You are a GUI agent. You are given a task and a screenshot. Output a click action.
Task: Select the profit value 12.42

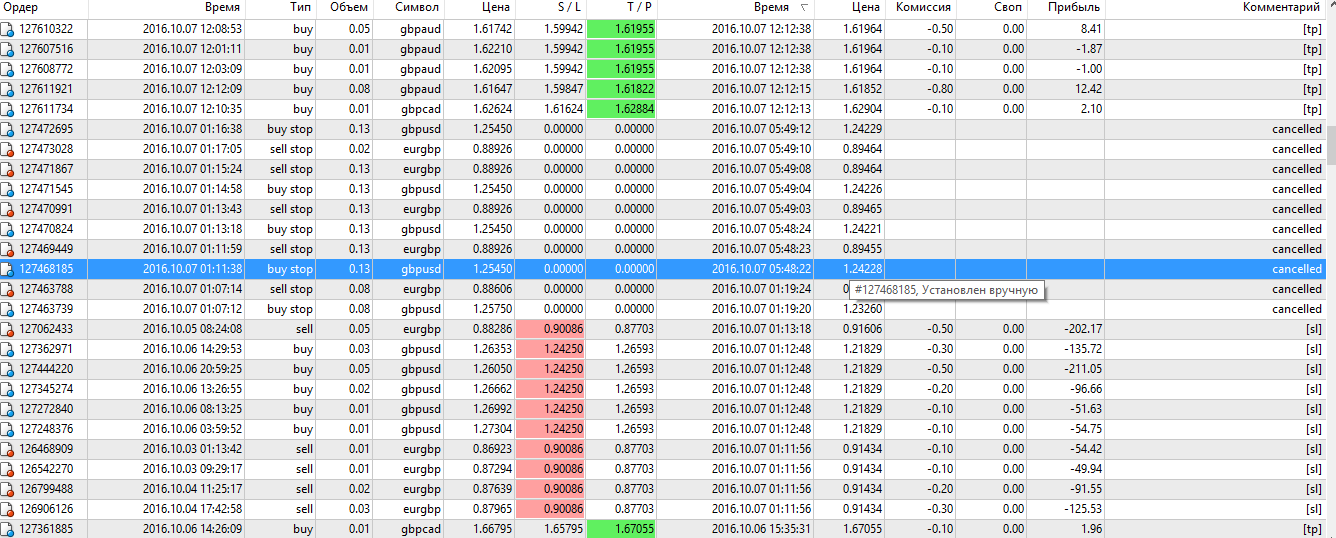pyautogui.click(x=1088, y=89)
